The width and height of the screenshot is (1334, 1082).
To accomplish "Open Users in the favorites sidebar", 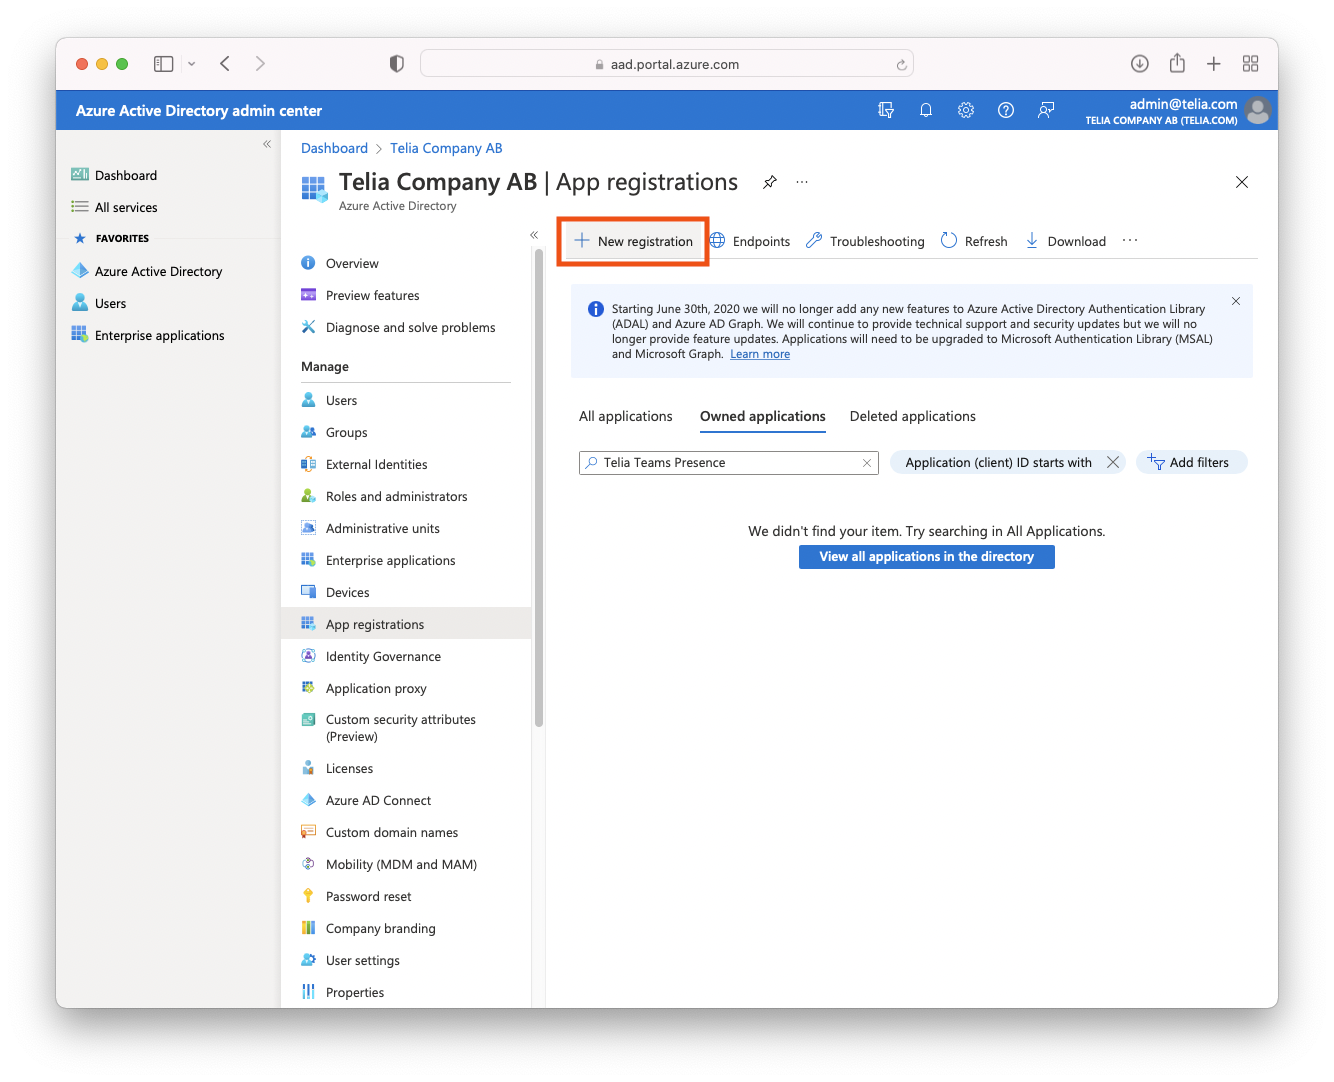I will coord(99,303).
